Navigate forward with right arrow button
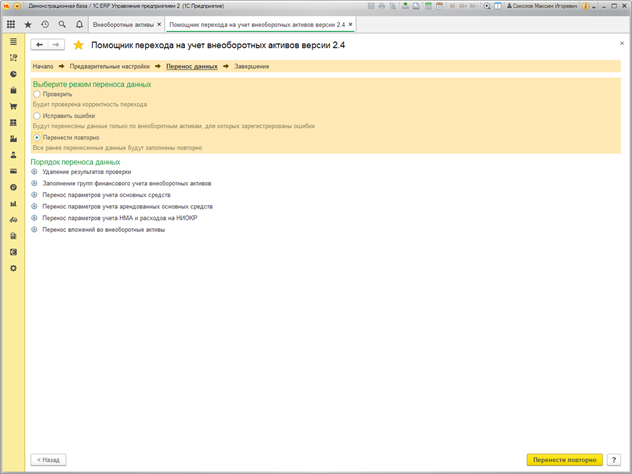The height and width of the screenshot is (474, 632). point(56,45)
